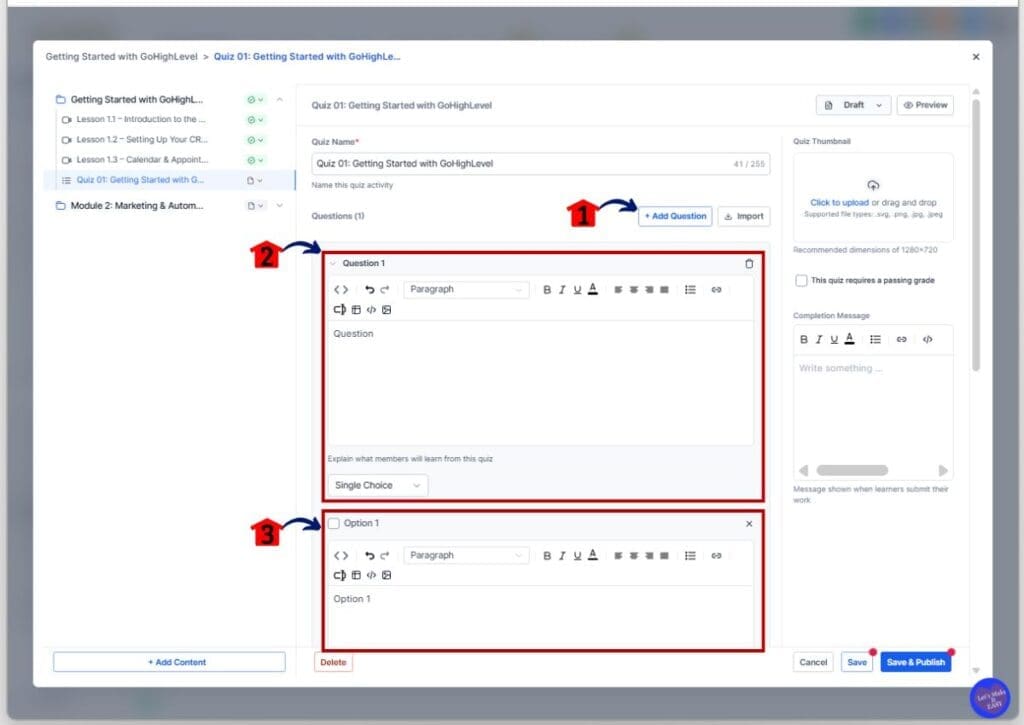
Task: Collapse Getting Started module with chevron
Action: tap(280, 99)
